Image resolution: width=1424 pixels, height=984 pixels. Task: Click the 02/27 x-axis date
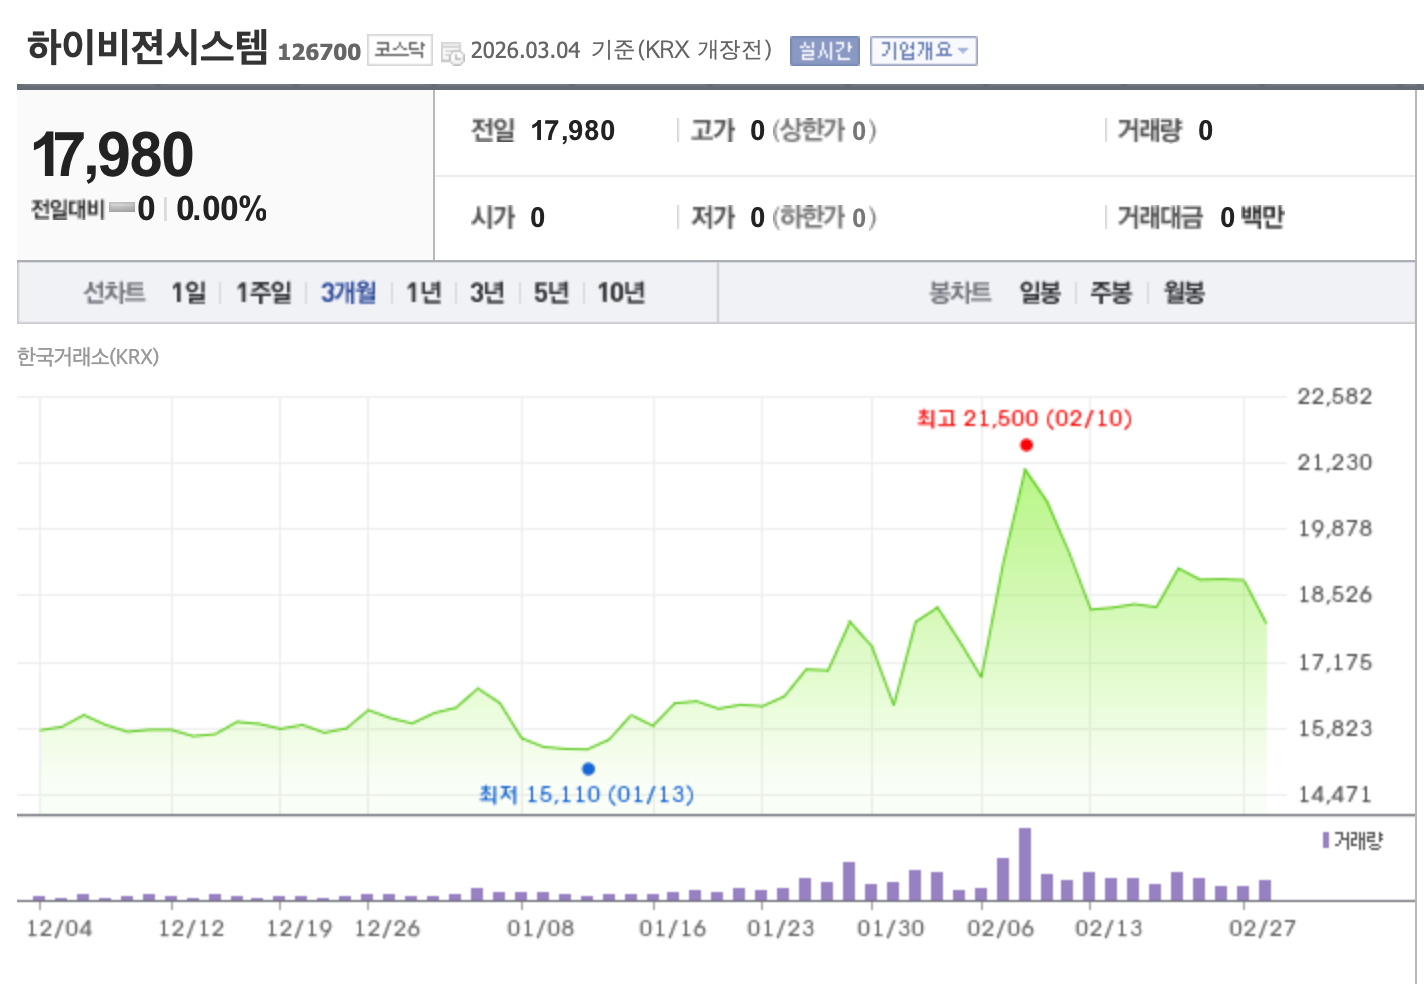pos(1262,929)
